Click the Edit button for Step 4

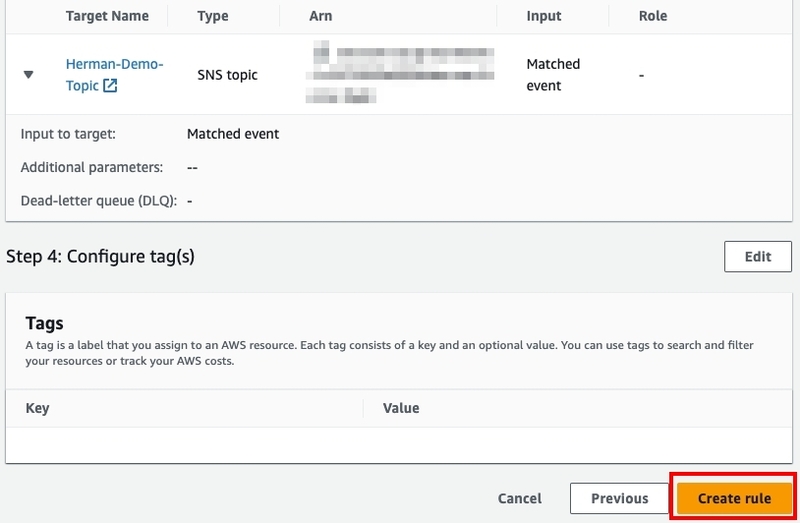pyautogui.click(x=758, y=257)
